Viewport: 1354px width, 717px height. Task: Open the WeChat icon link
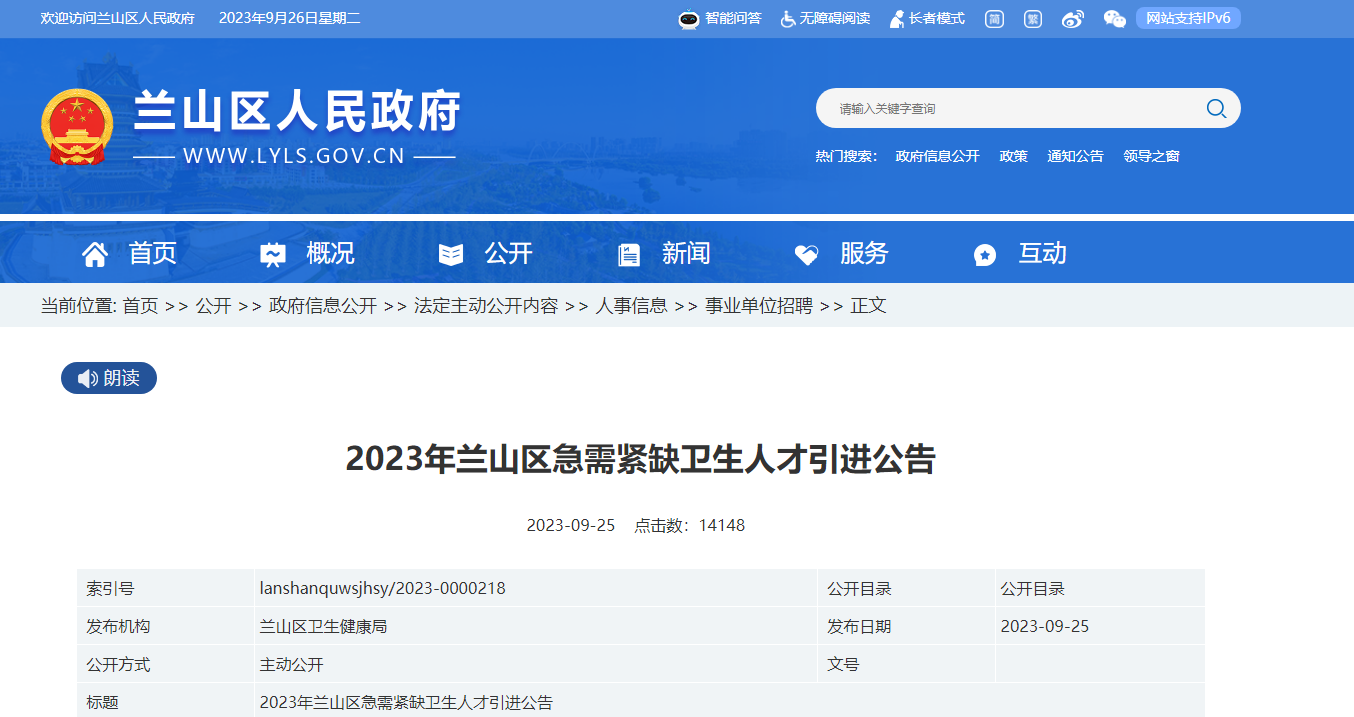1114,19
